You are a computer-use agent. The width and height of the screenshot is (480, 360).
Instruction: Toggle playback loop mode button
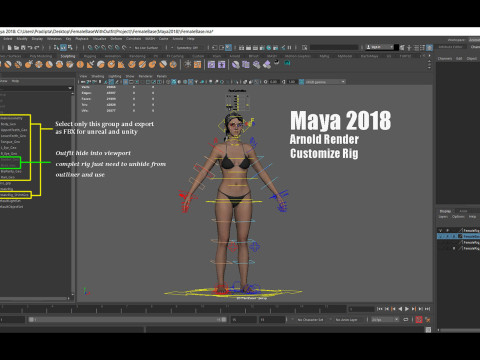406,320
